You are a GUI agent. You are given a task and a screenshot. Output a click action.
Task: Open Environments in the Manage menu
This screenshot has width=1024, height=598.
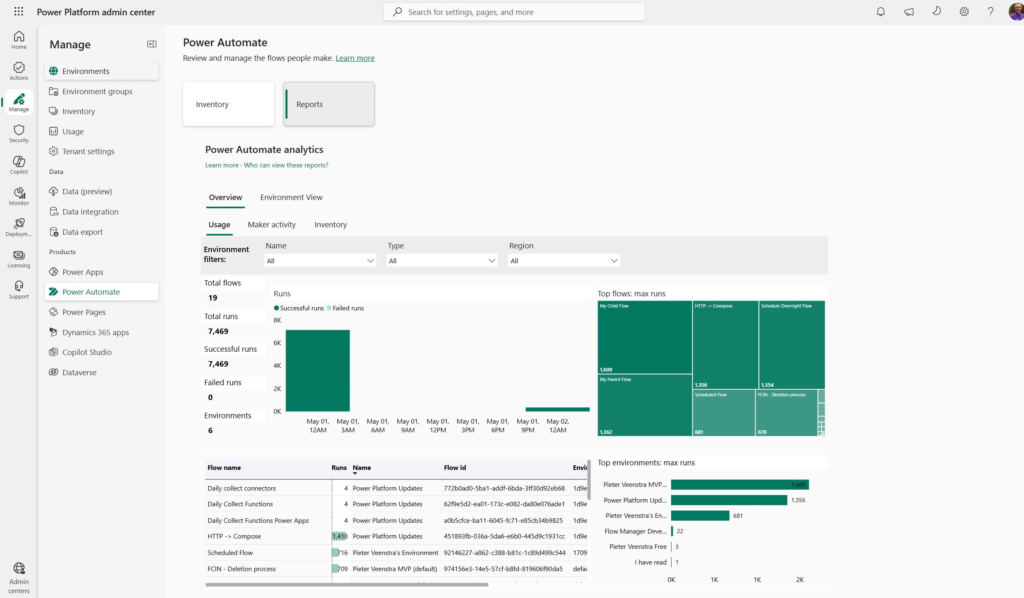101,71
